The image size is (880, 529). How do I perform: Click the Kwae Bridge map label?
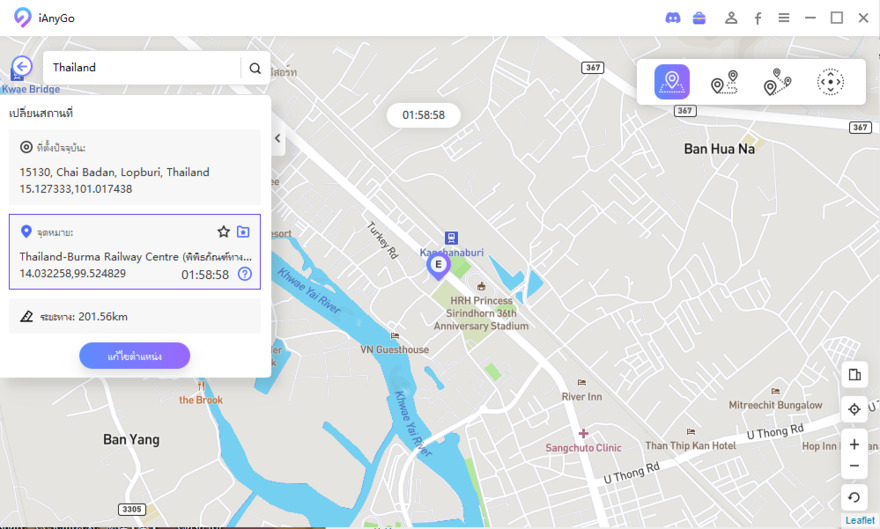[31, 89]
